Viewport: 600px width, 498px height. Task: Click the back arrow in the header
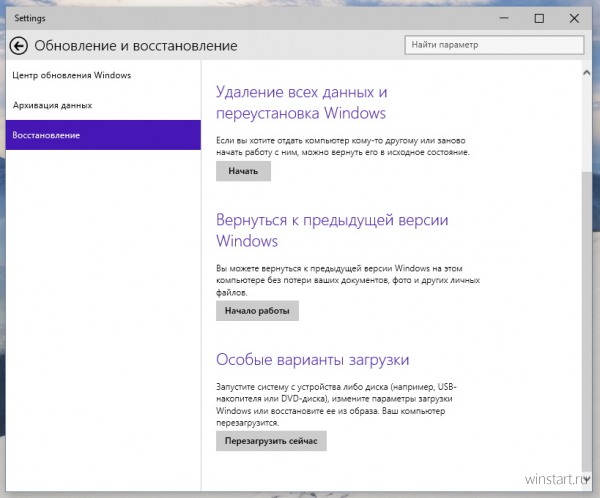click(x=18, y=45)
